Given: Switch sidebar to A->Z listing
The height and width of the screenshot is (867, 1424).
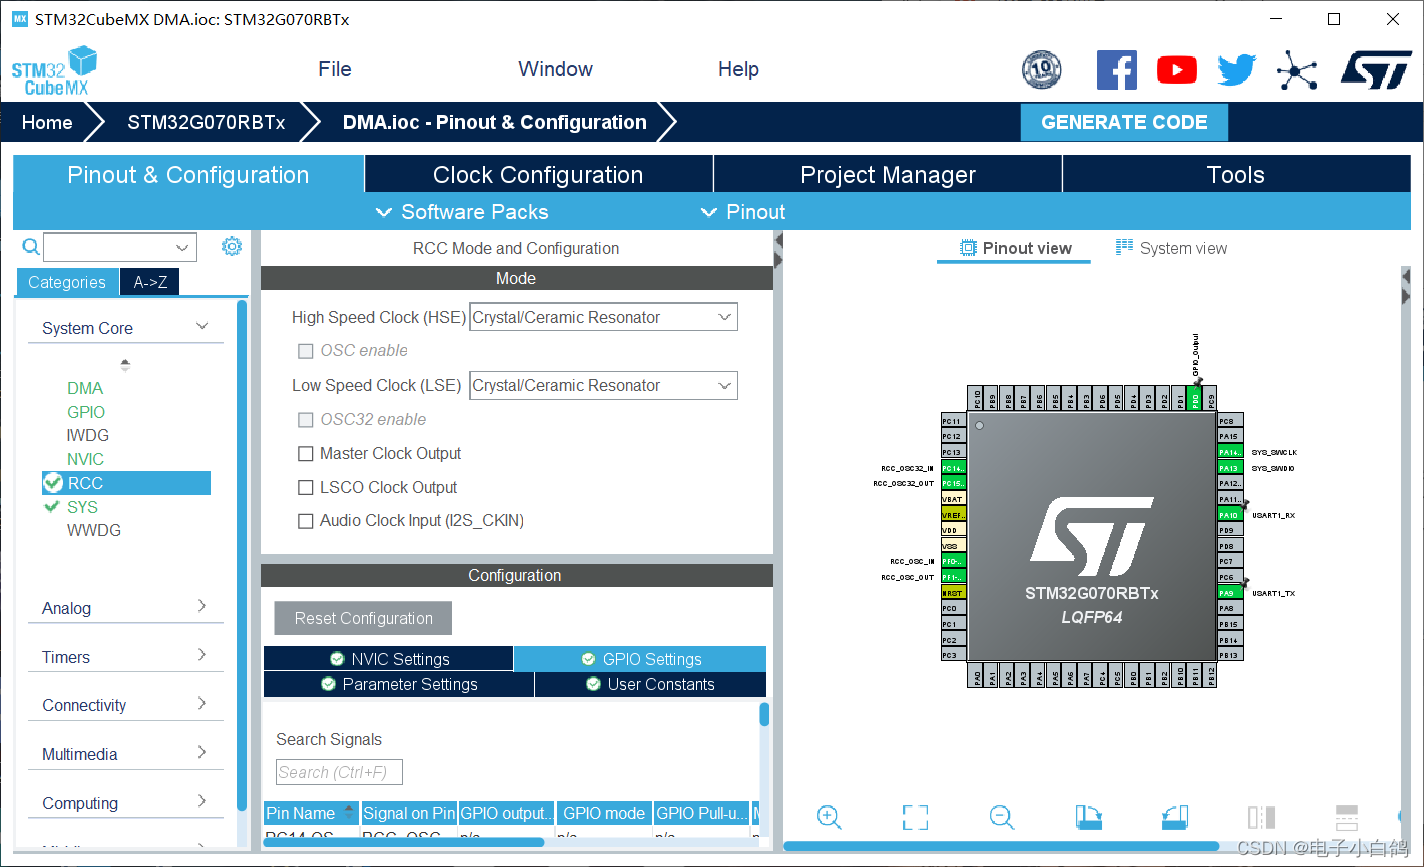Looking at the screenshot, I should (x=150, y=282).
